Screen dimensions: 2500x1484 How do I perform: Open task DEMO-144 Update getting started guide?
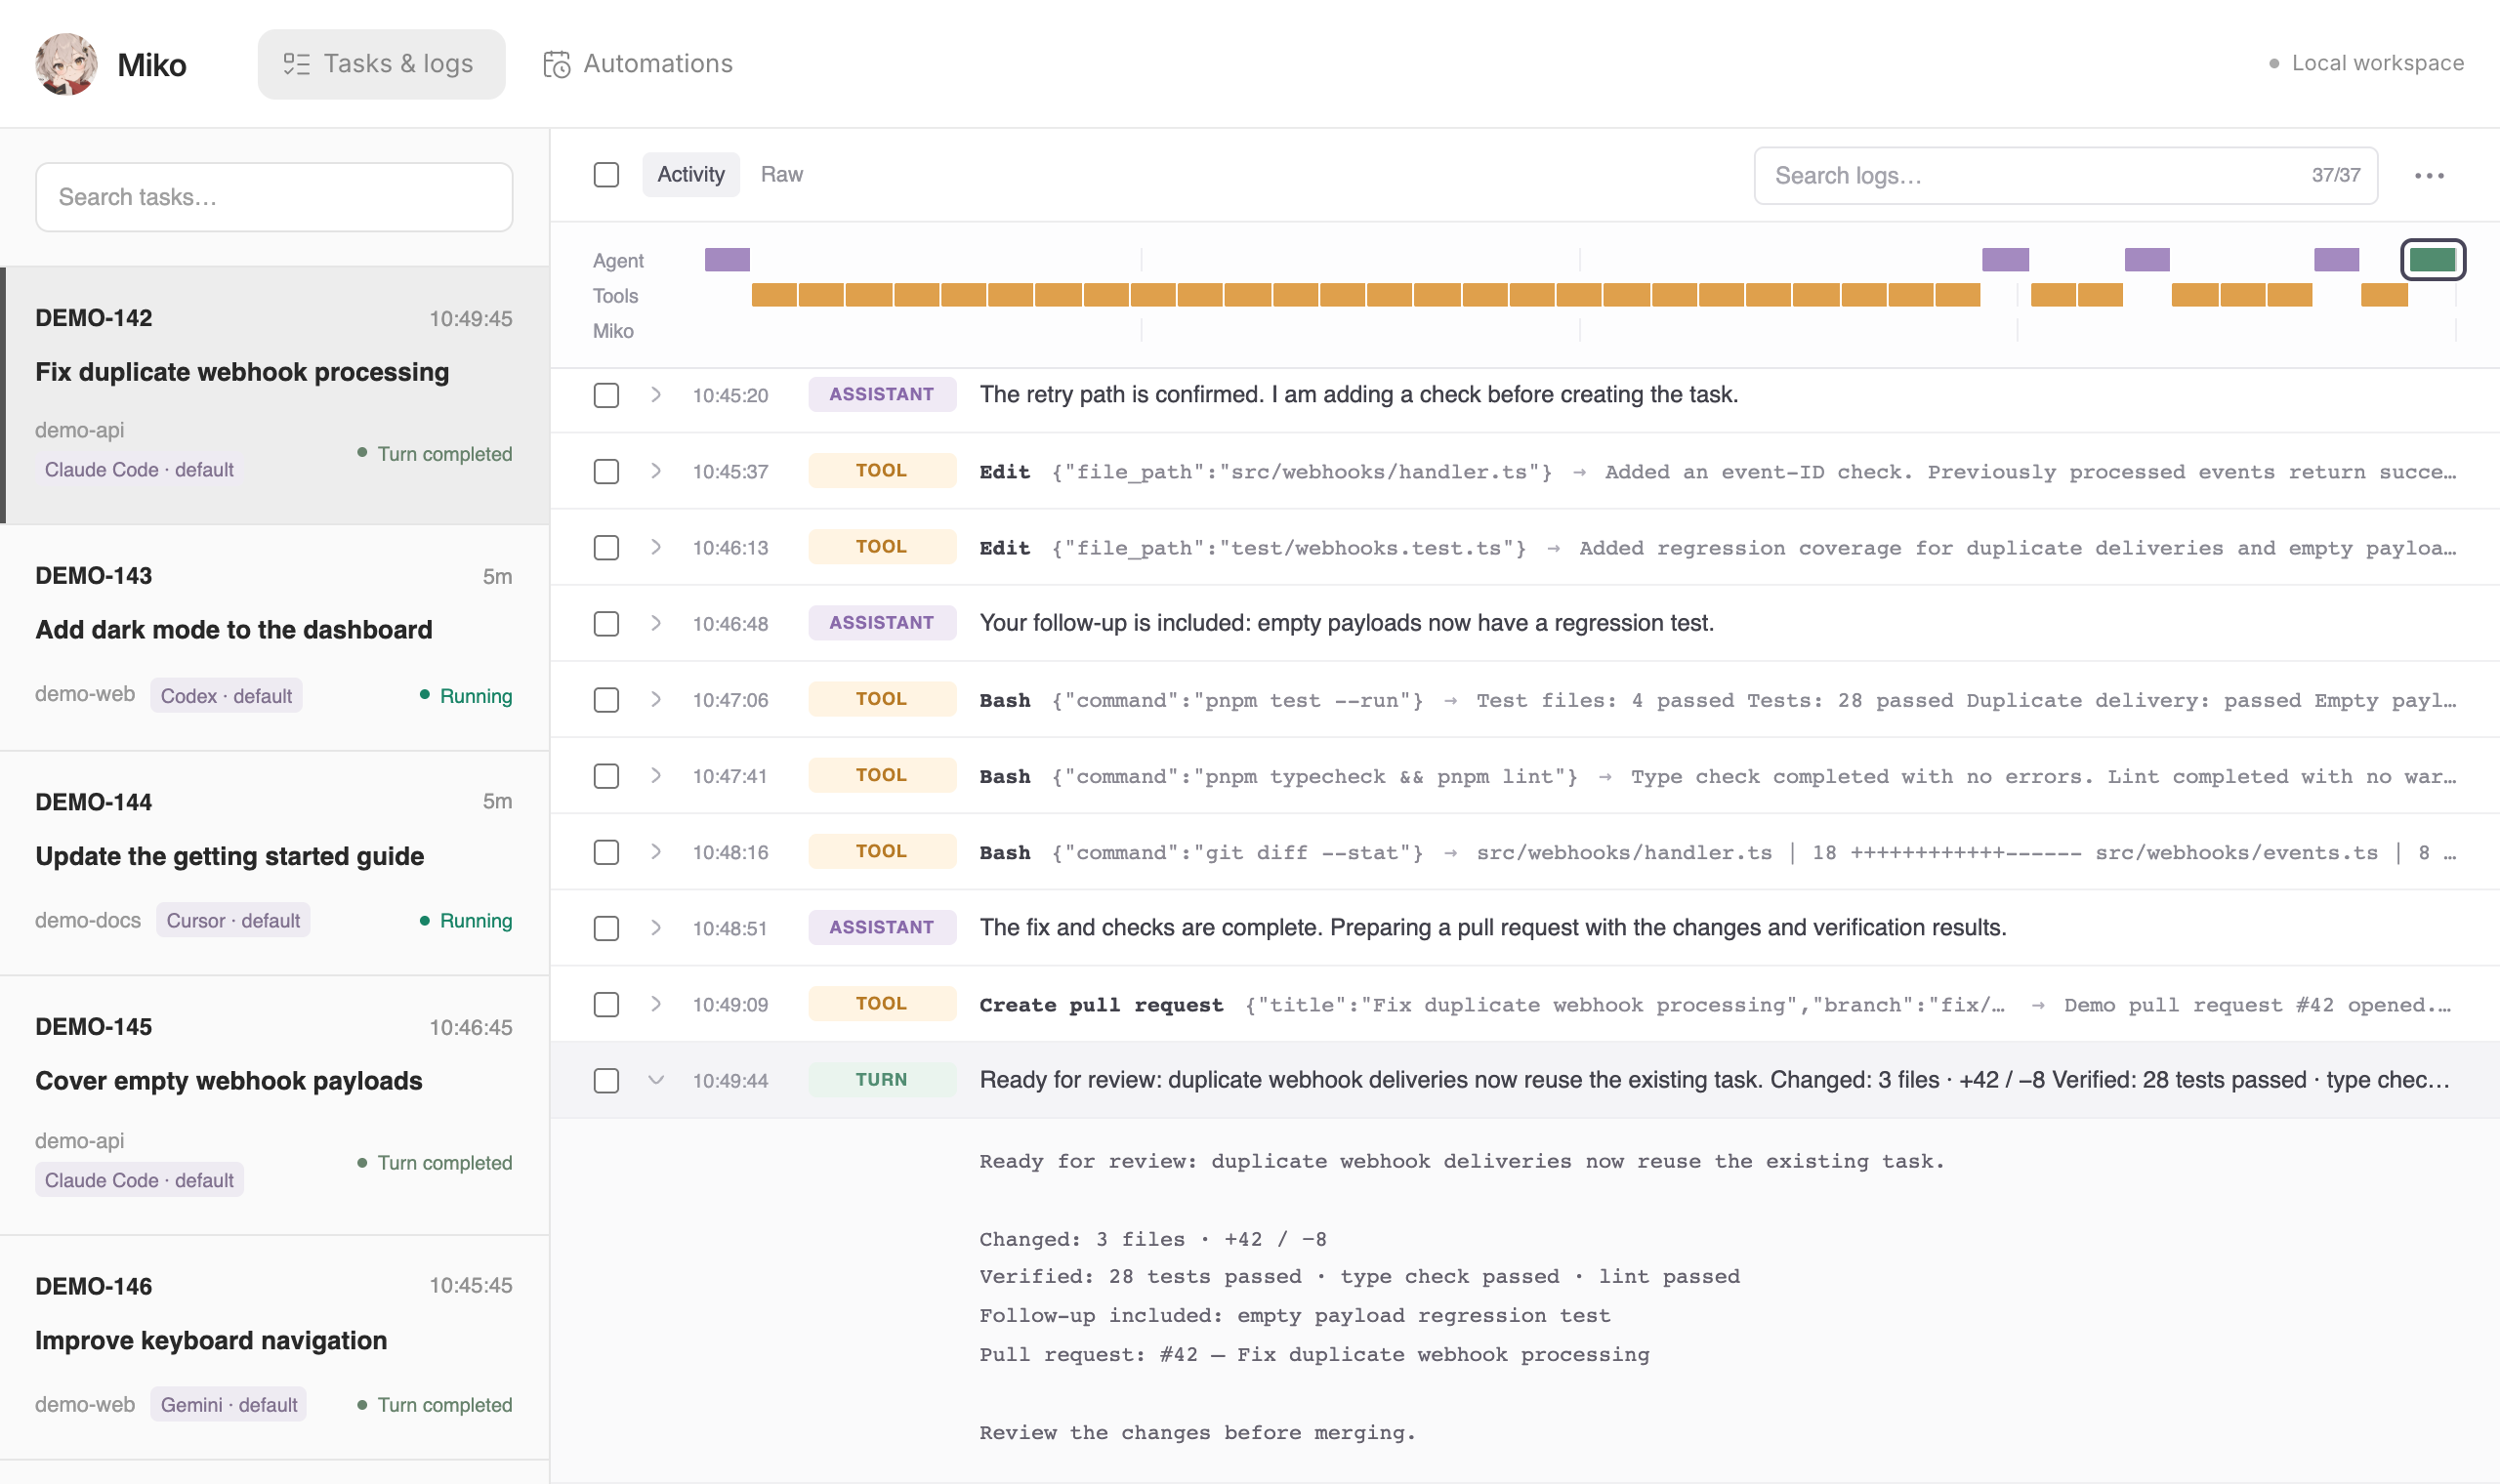pyautogui.click(x=274, y=864)
